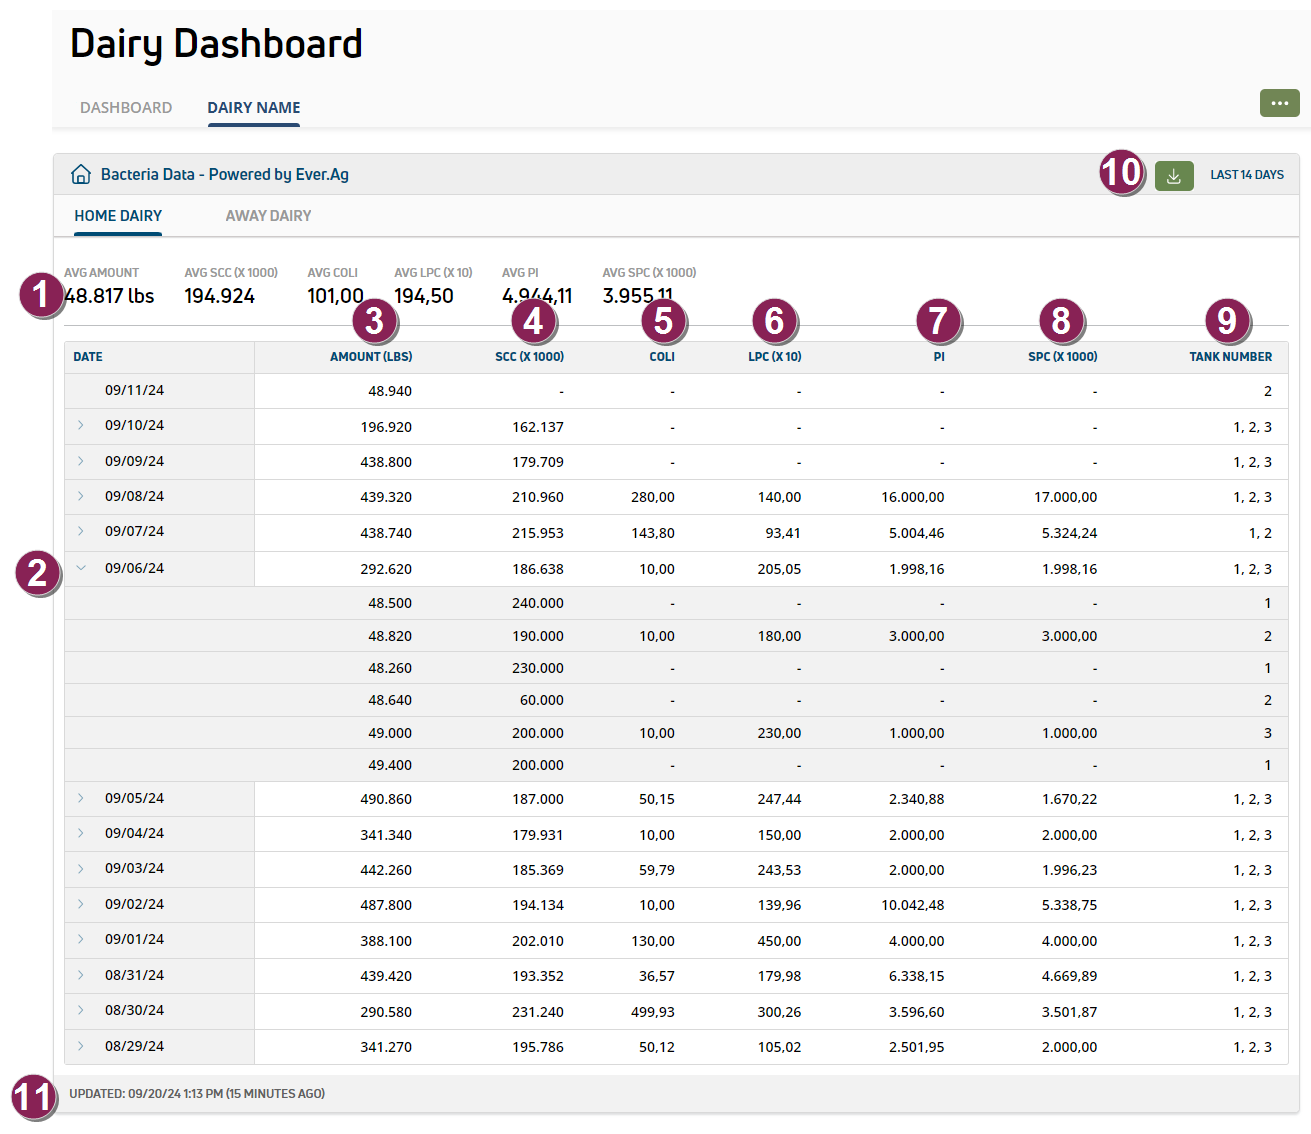The height and width of the screenshot is (1134, 1311).
Task: Click the home icon beside Bacteria Data
Action: tap(81, 175)
